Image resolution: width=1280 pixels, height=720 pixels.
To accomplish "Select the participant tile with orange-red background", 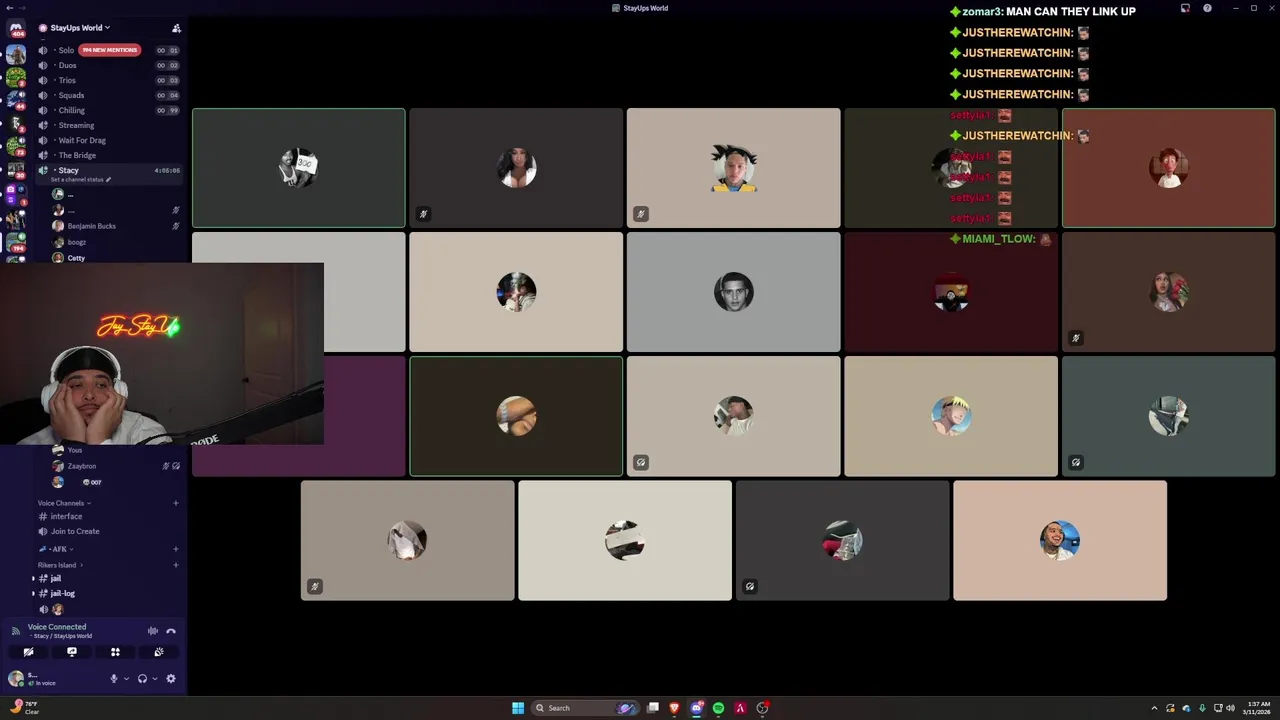I will tap(1169, 168).
